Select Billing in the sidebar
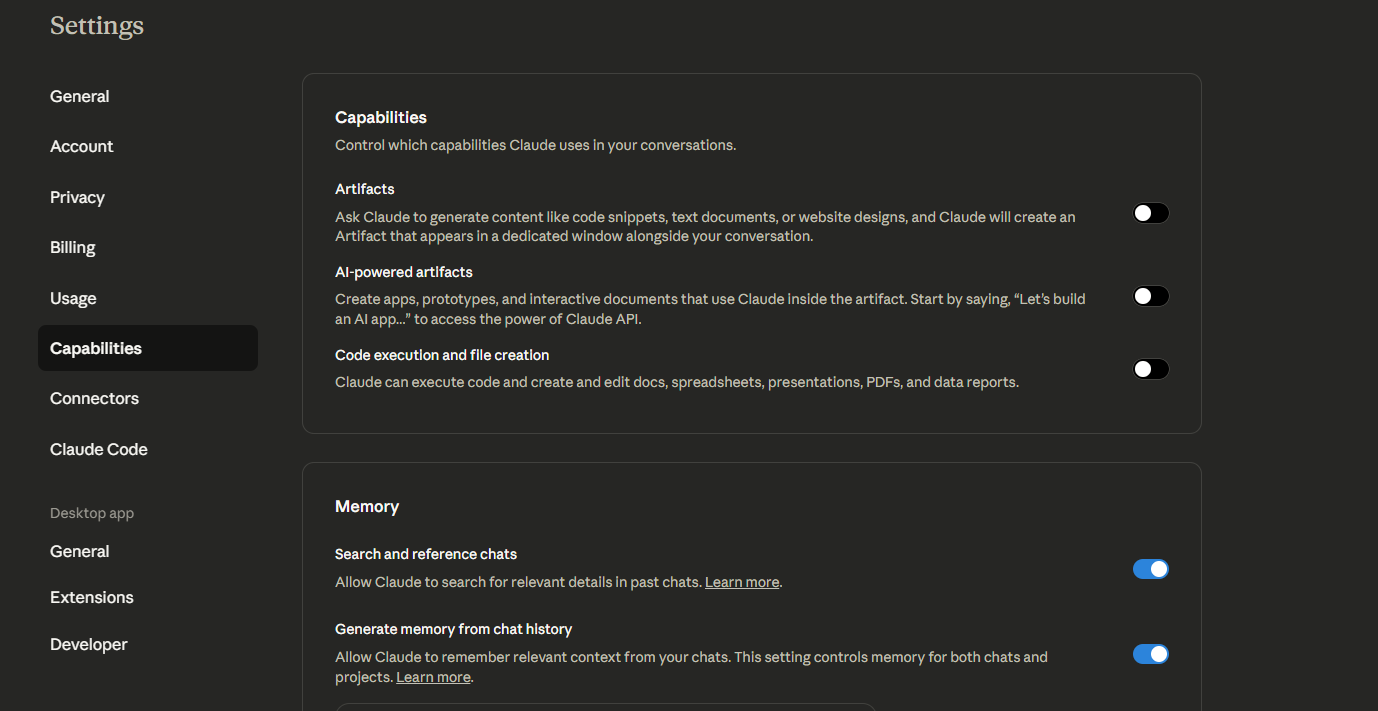Screen dimensions: 1378x711 (x=73, y=247)
